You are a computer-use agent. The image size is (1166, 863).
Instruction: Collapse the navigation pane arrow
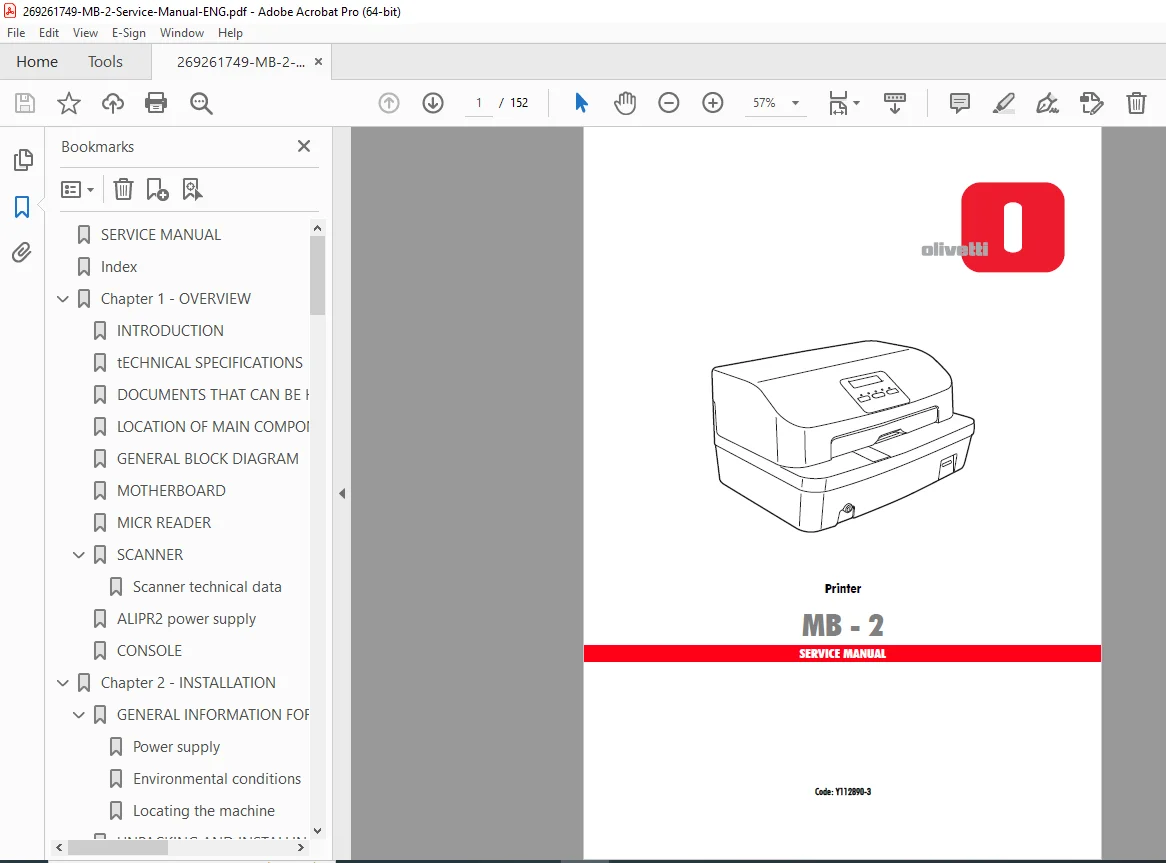[342, 494]
